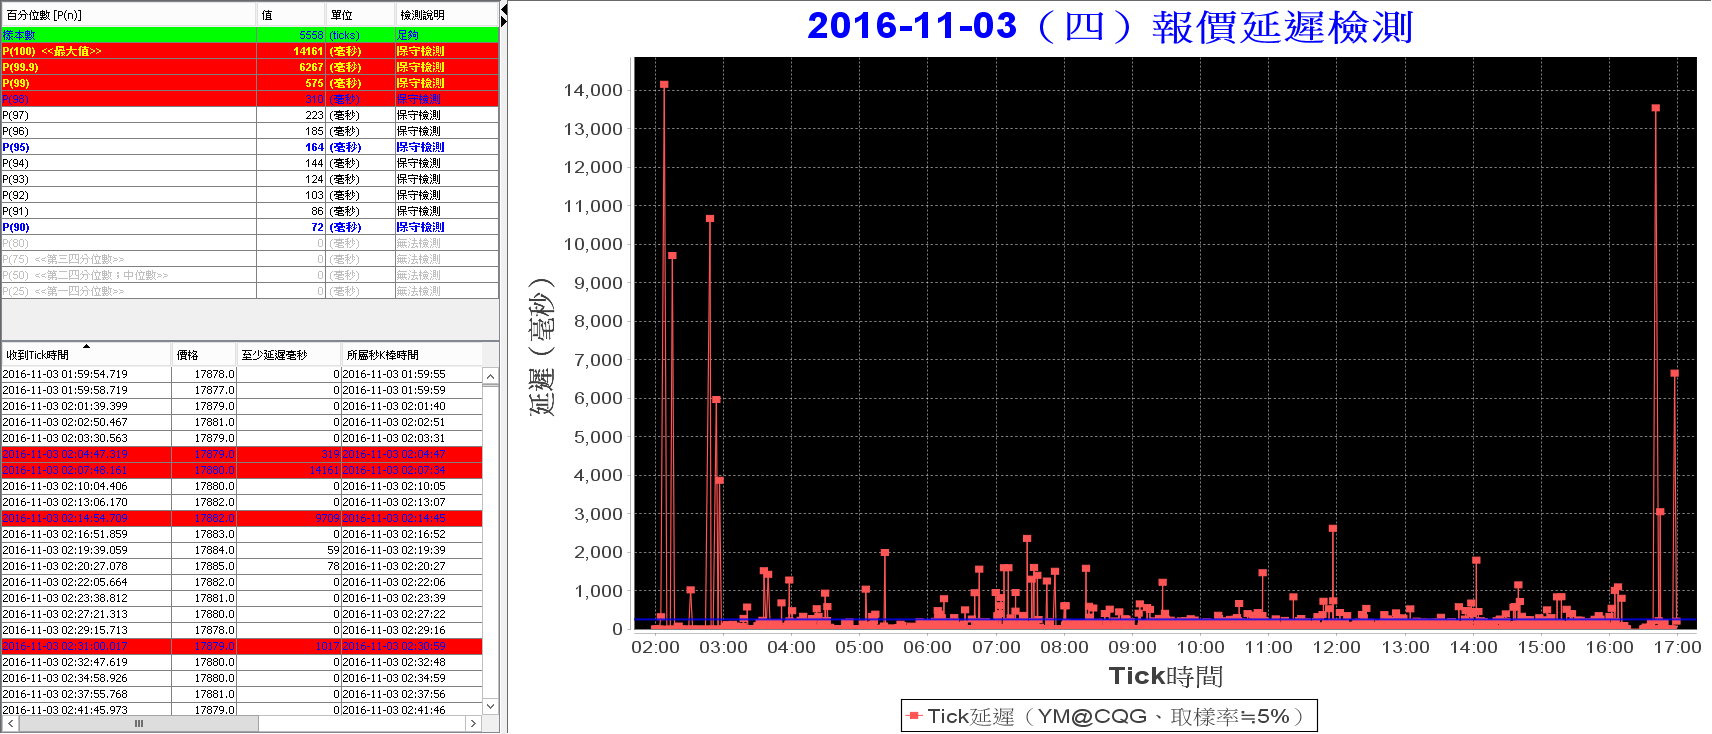This screenshot has width=1712, height=734.
Task: Select the green 樣本數 row
Action: tap(250, 35)
